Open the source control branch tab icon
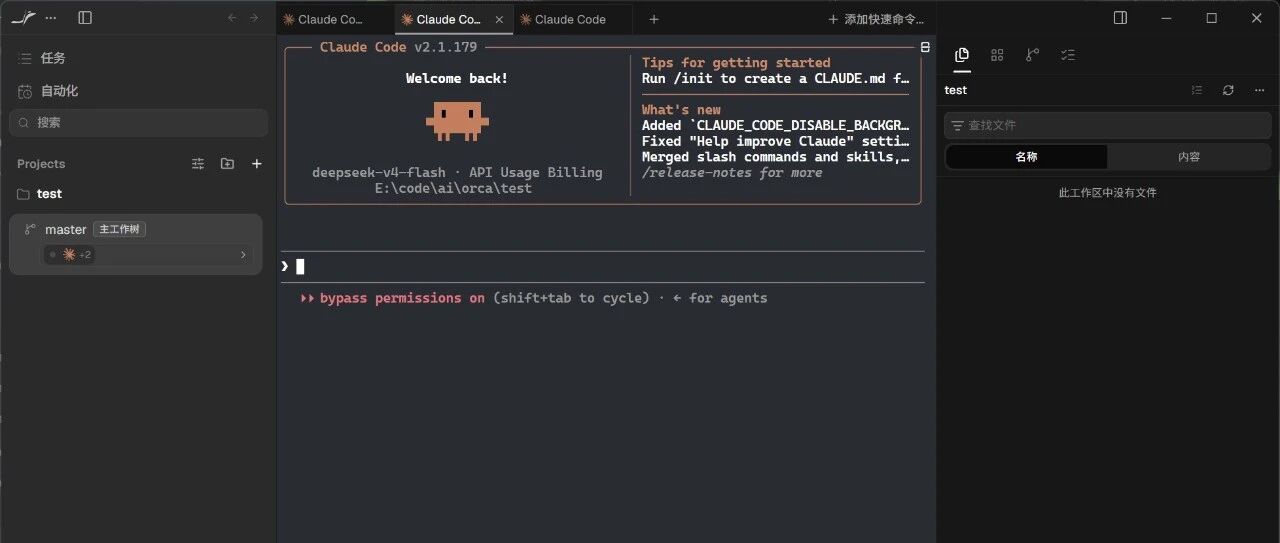This screenshot has height=543, width=1280. click(1032, 55)
